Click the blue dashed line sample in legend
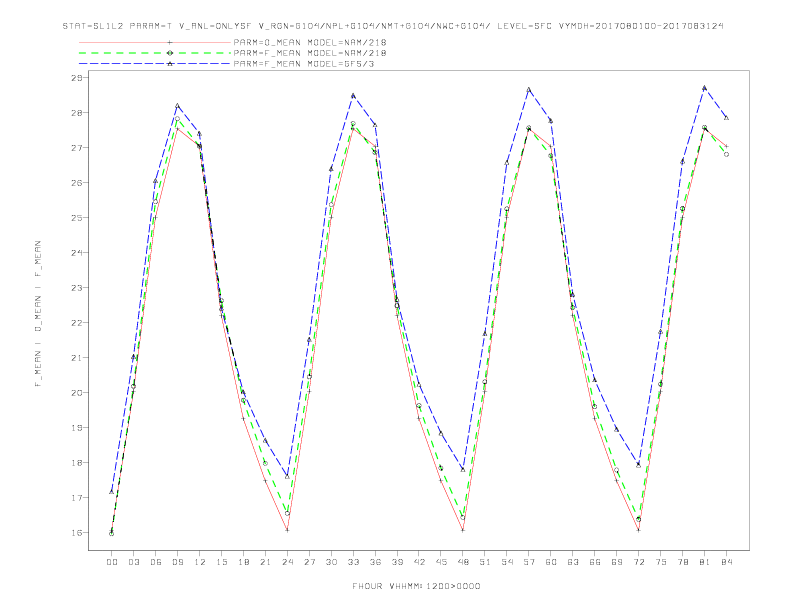792x612 pixels. click(x=155, y=64)
